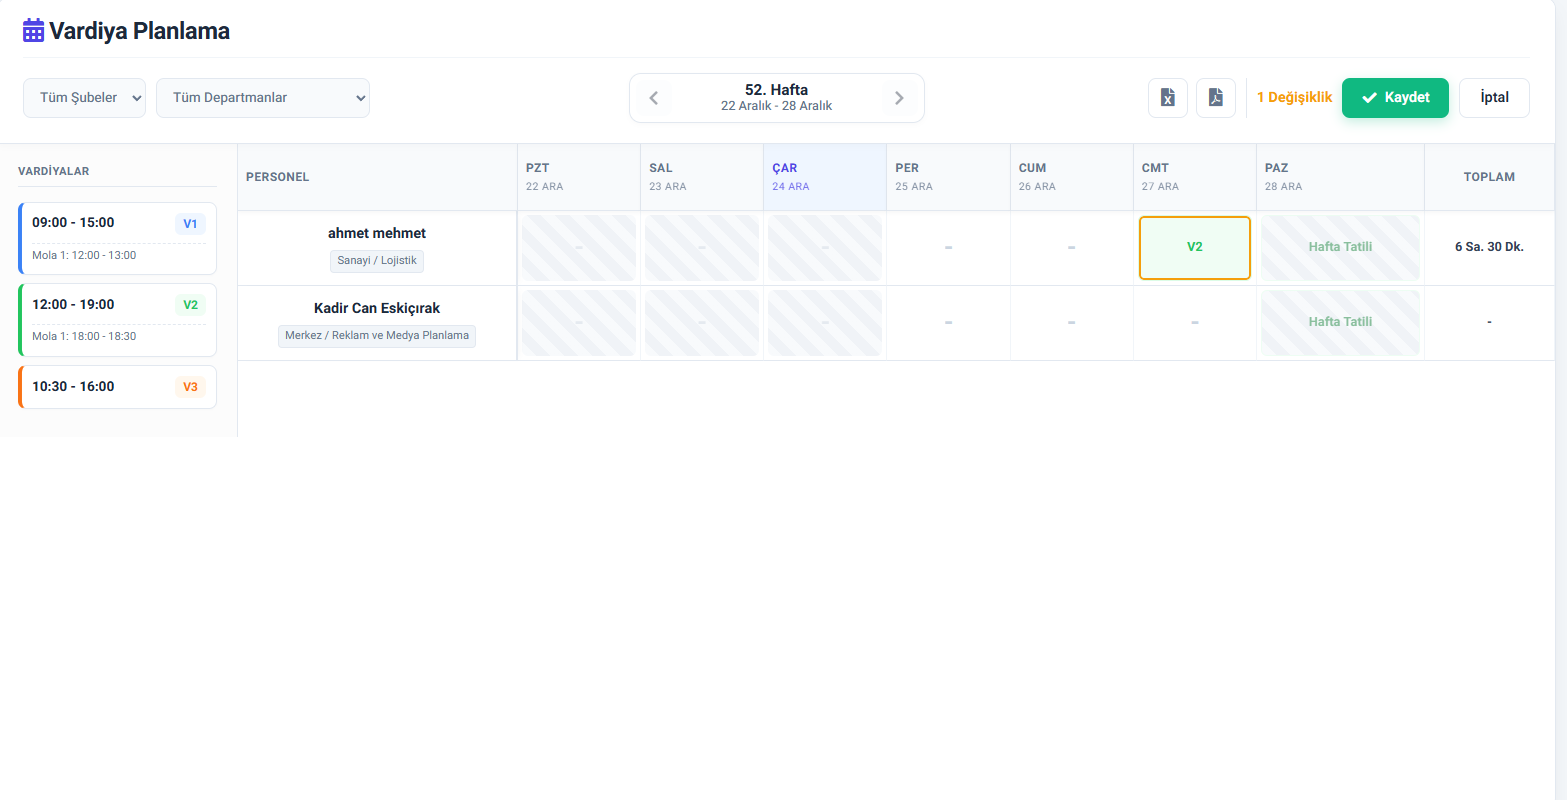Screen dimensions: 1567x800
Task: Click the Sanayi / Lojistik department tag
Action: tap(377, 261)
